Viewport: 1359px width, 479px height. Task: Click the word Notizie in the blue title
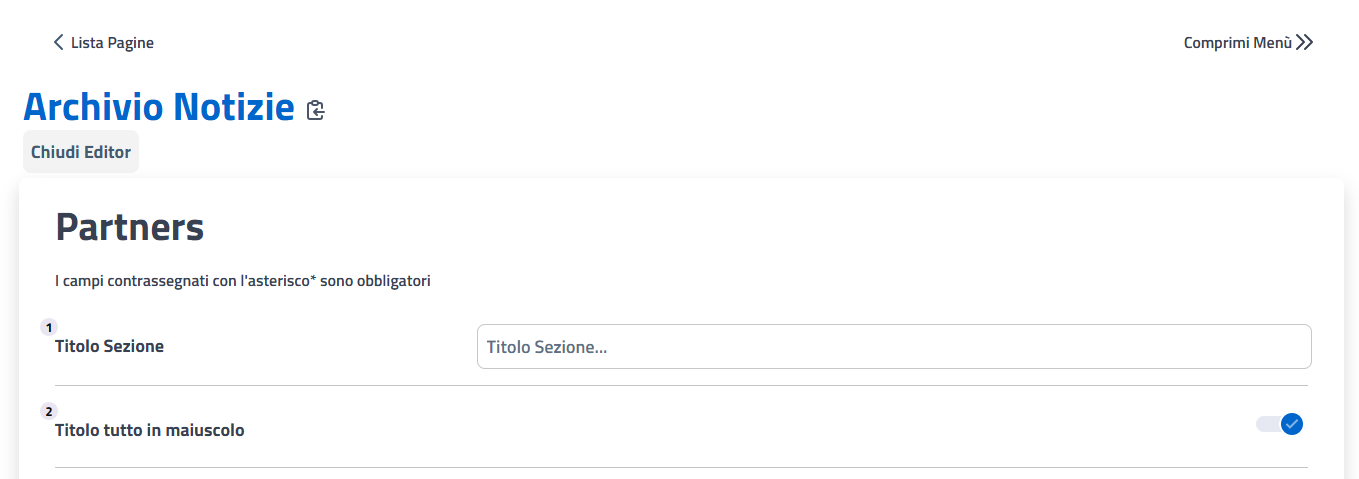[x=234, y=106]
